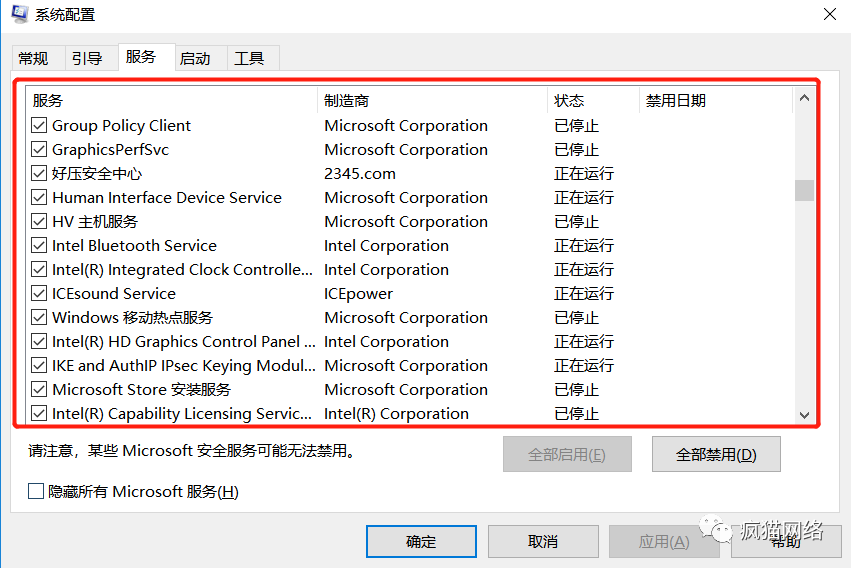Switch to the 启动 tab
Image resolution: width=851 pixels, height=568 pixels.
201,58
